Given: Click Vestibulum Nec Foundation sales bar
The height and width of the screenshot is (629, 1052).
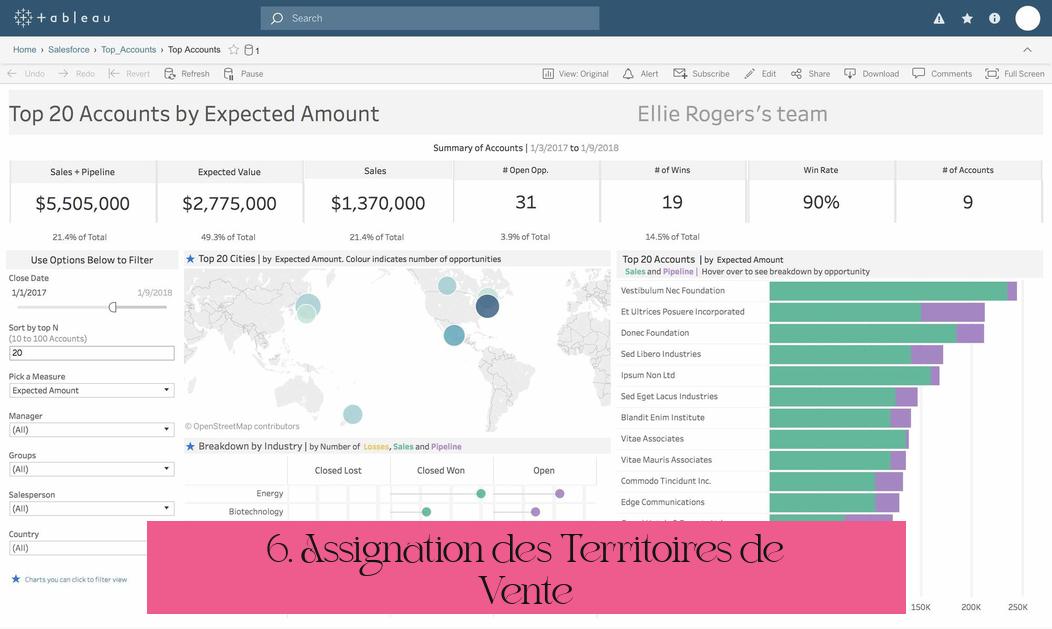Looking at the screenshot, I should pos(888,291).
